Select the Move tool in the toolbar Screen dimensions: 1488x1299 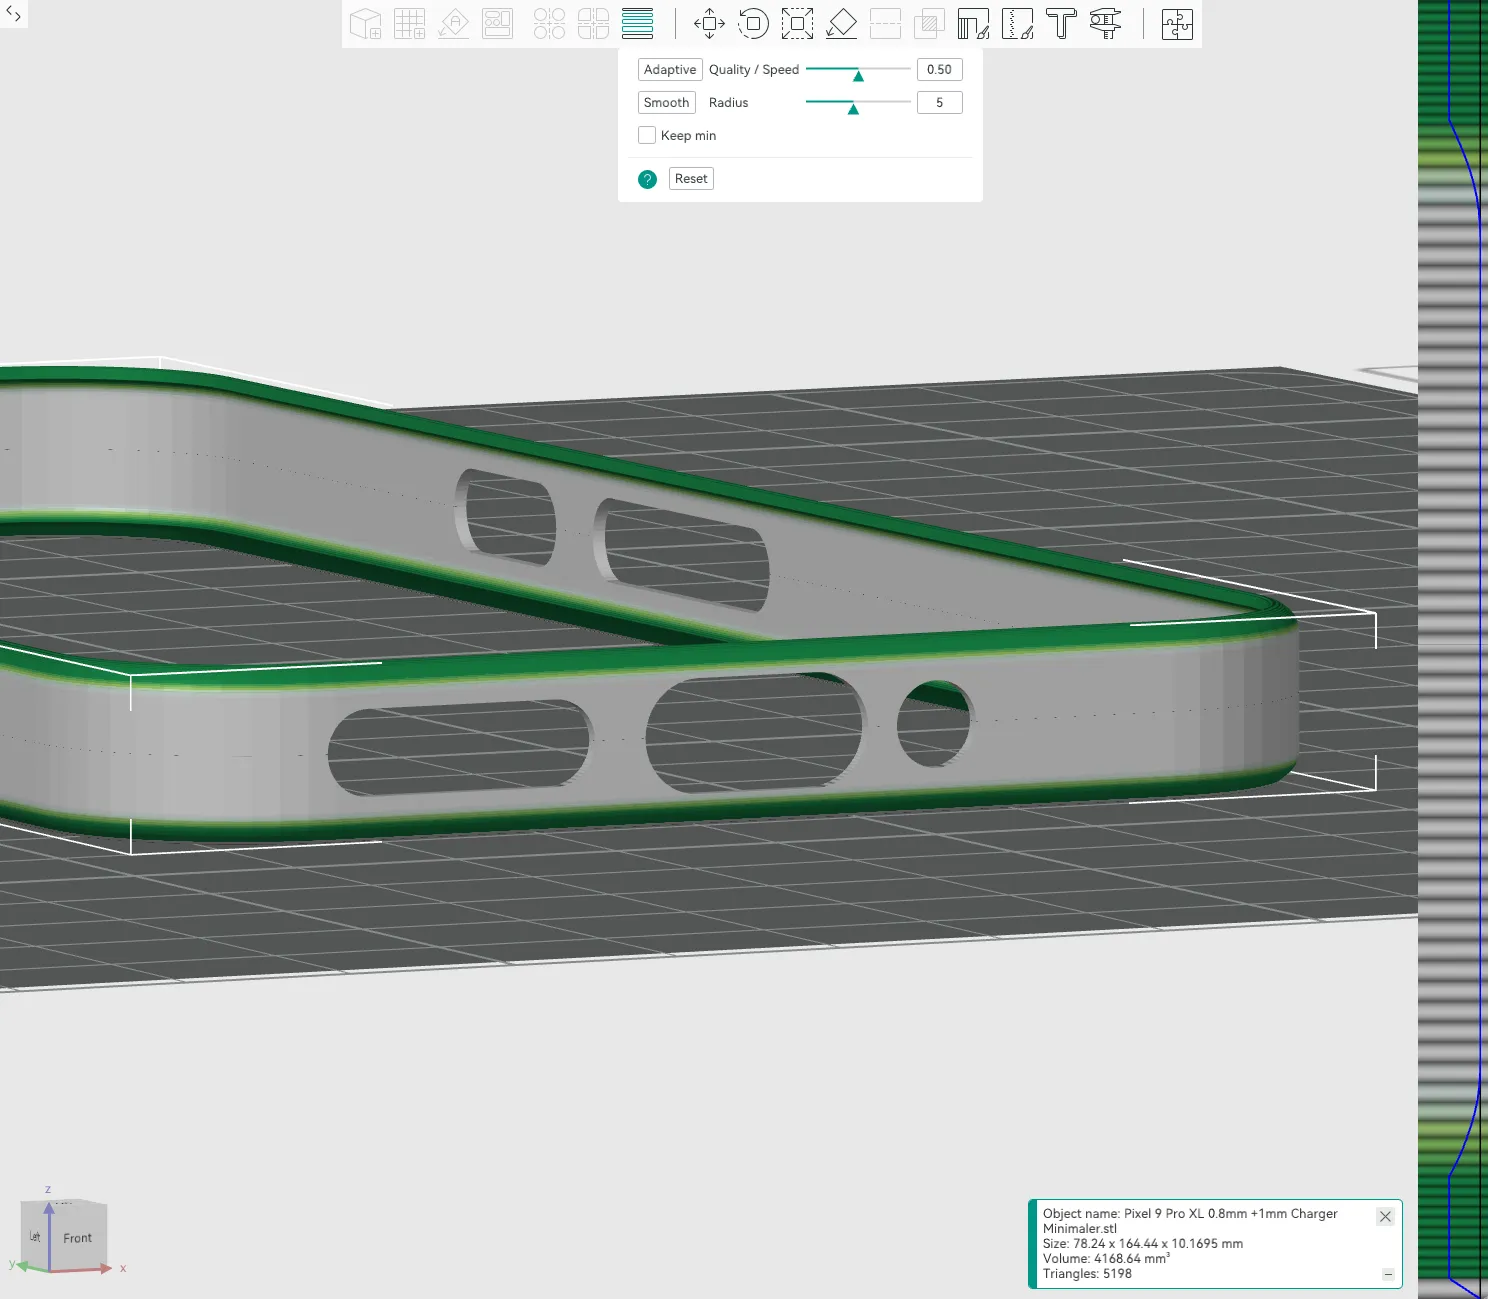click(x=709, y=24)
